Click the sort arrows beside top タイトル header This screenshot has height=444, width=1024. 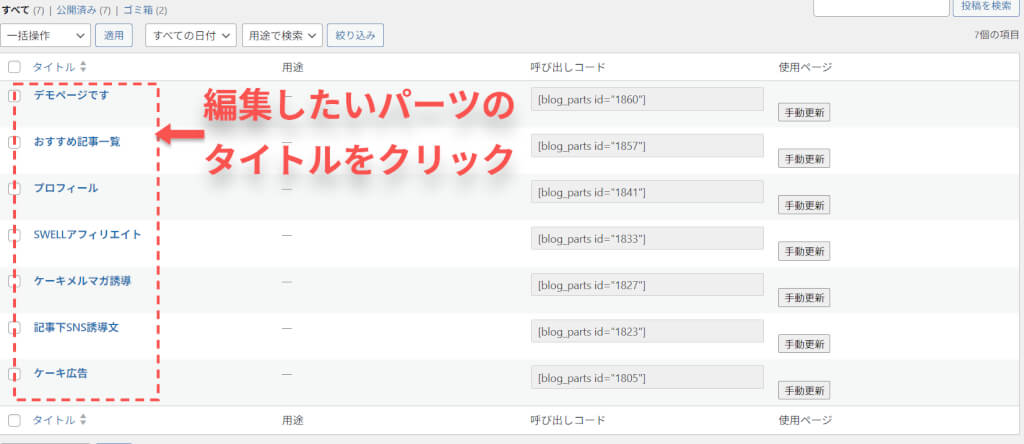click(x=83, y=67)
